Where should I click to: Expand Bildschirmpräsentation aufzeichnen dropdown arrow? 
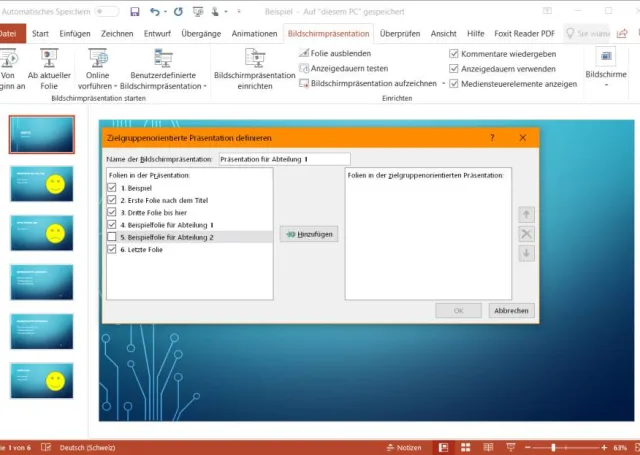pyautogui.click(x=443, y=83)
